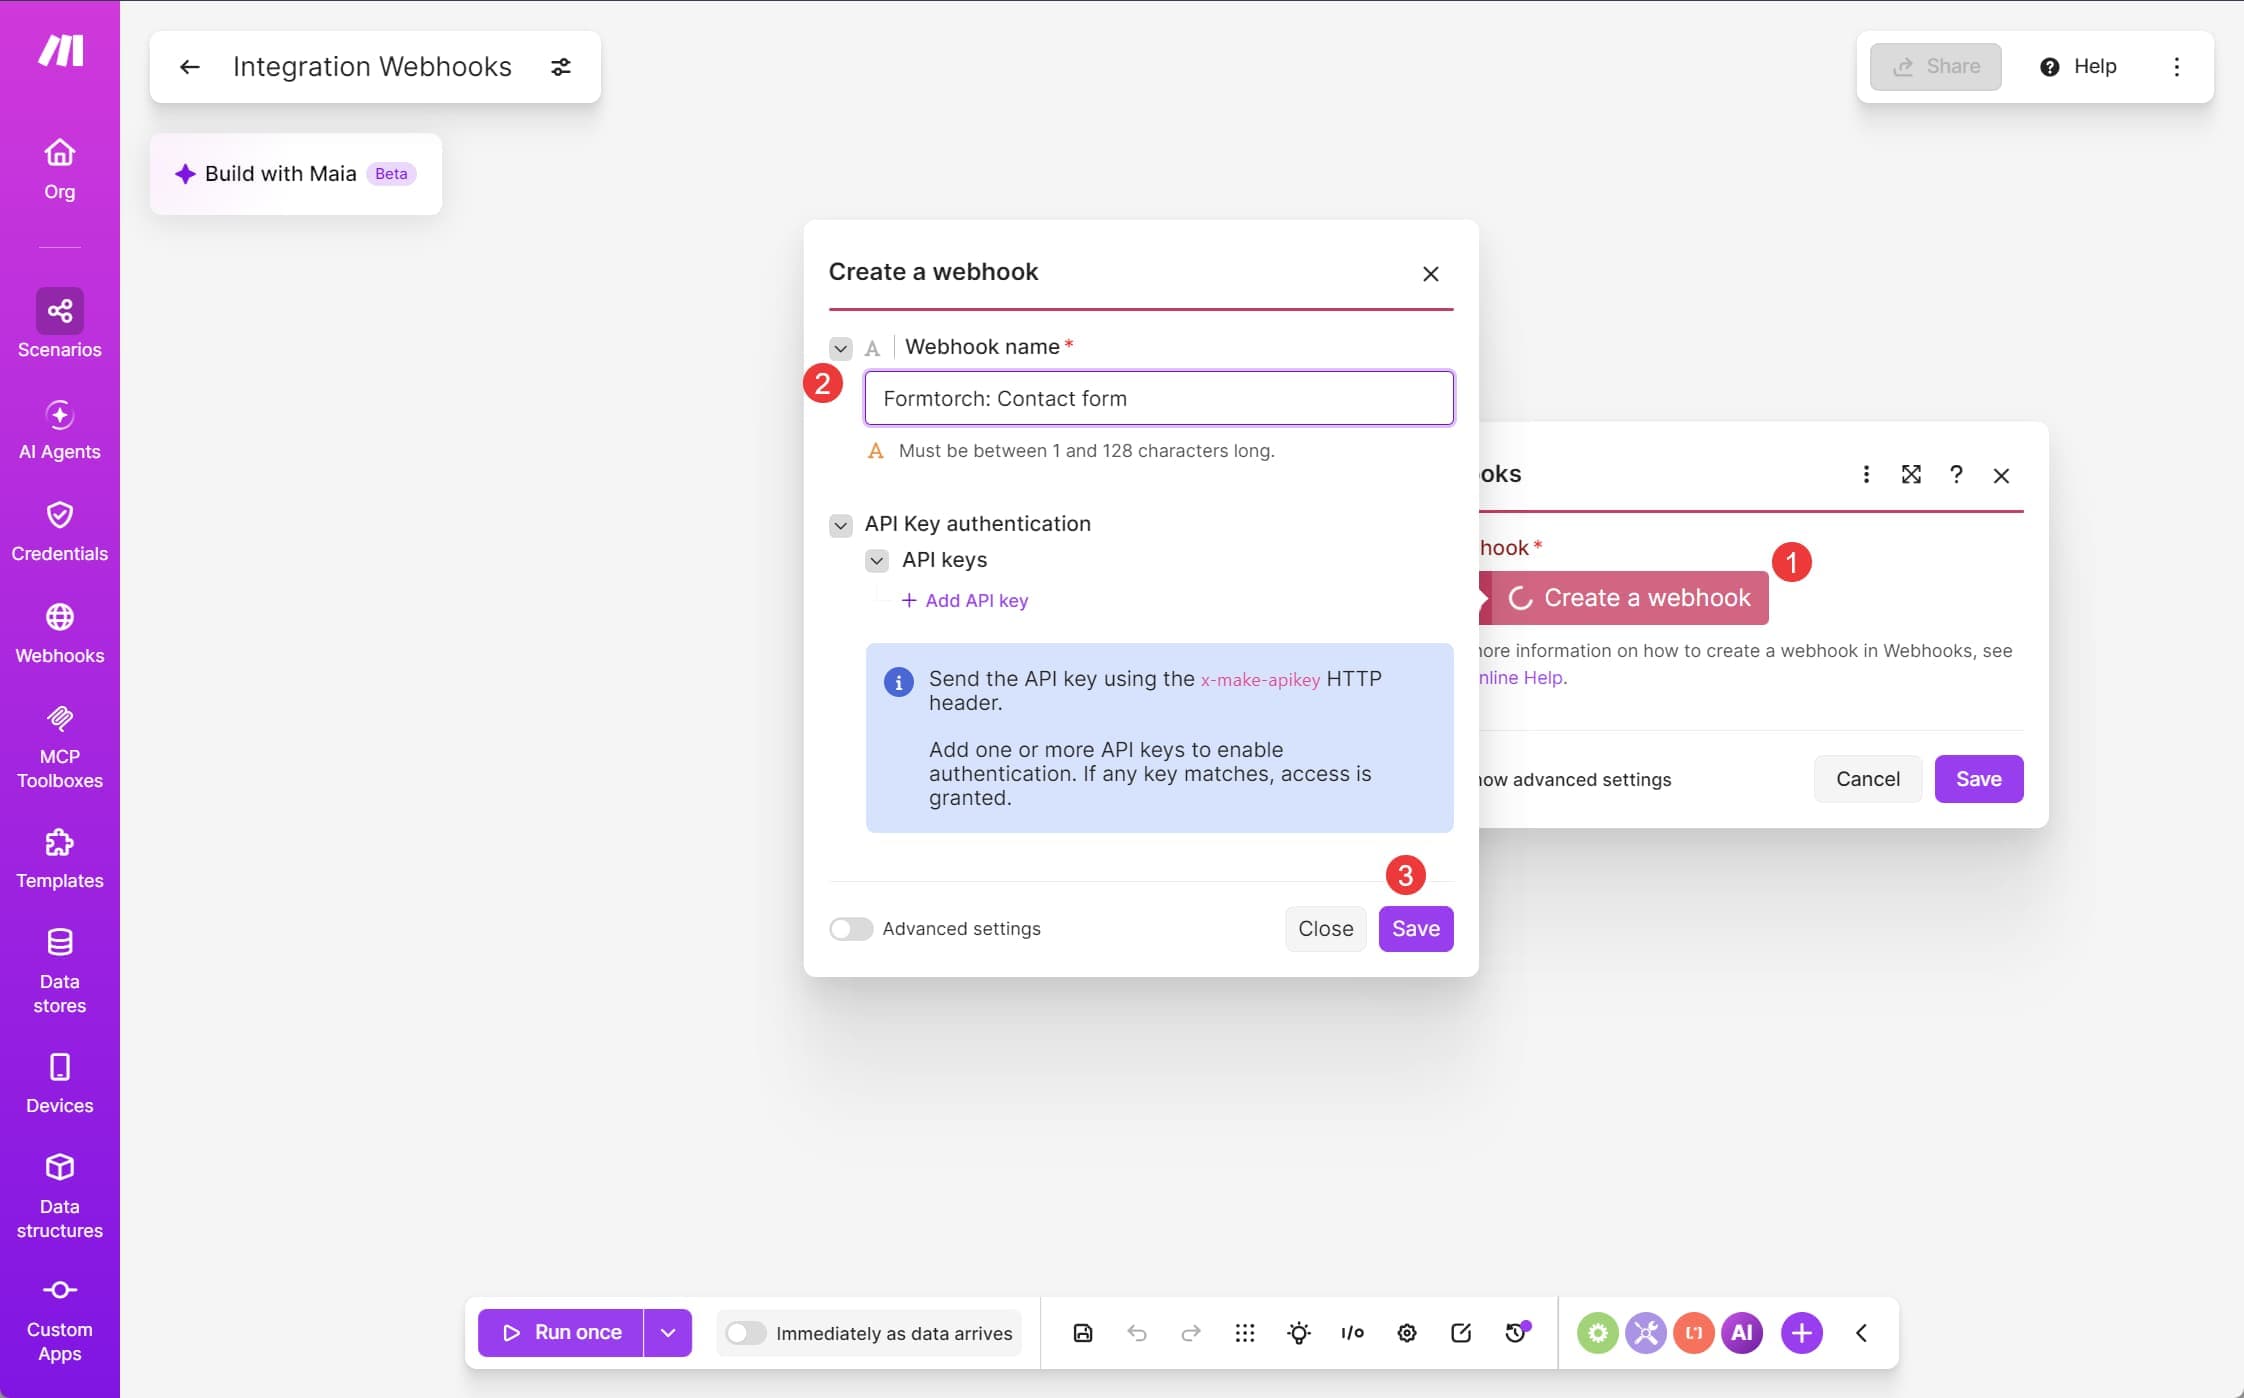Open Credentials in the sidebar

pyautogui.click(x=59, y=532)
